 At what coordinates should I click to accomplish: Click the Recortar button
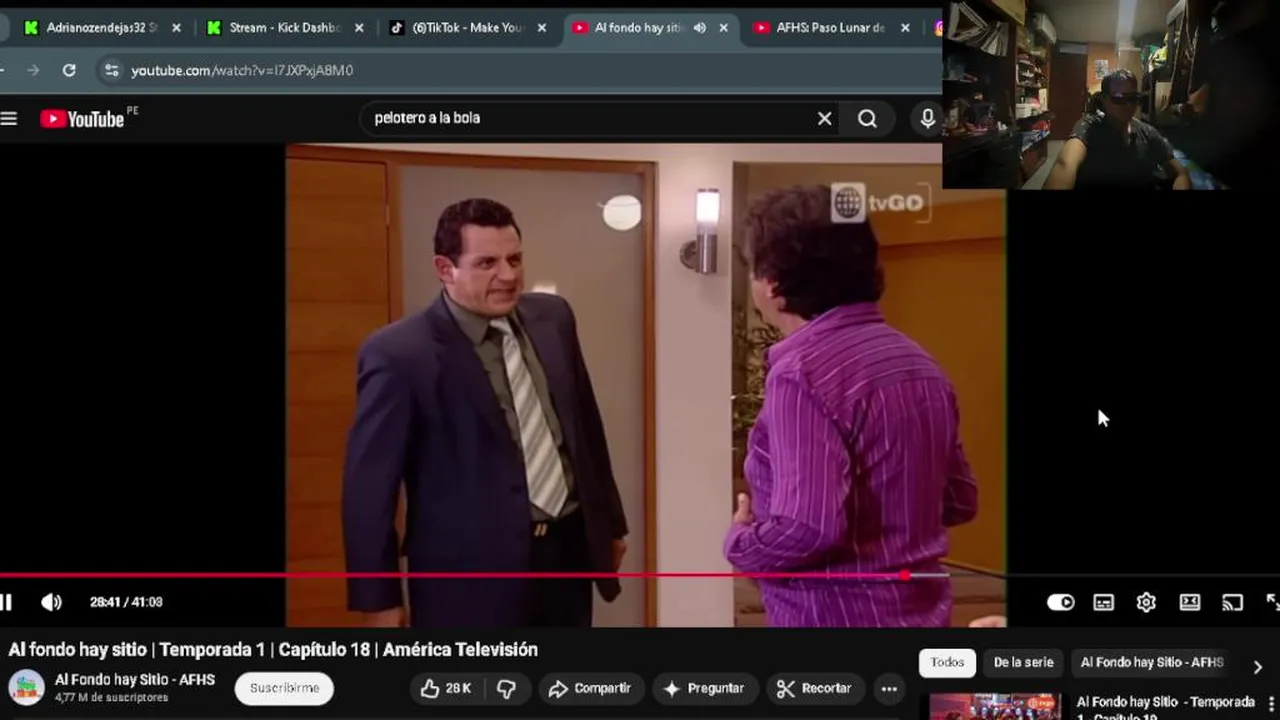[x=814, y=688]
